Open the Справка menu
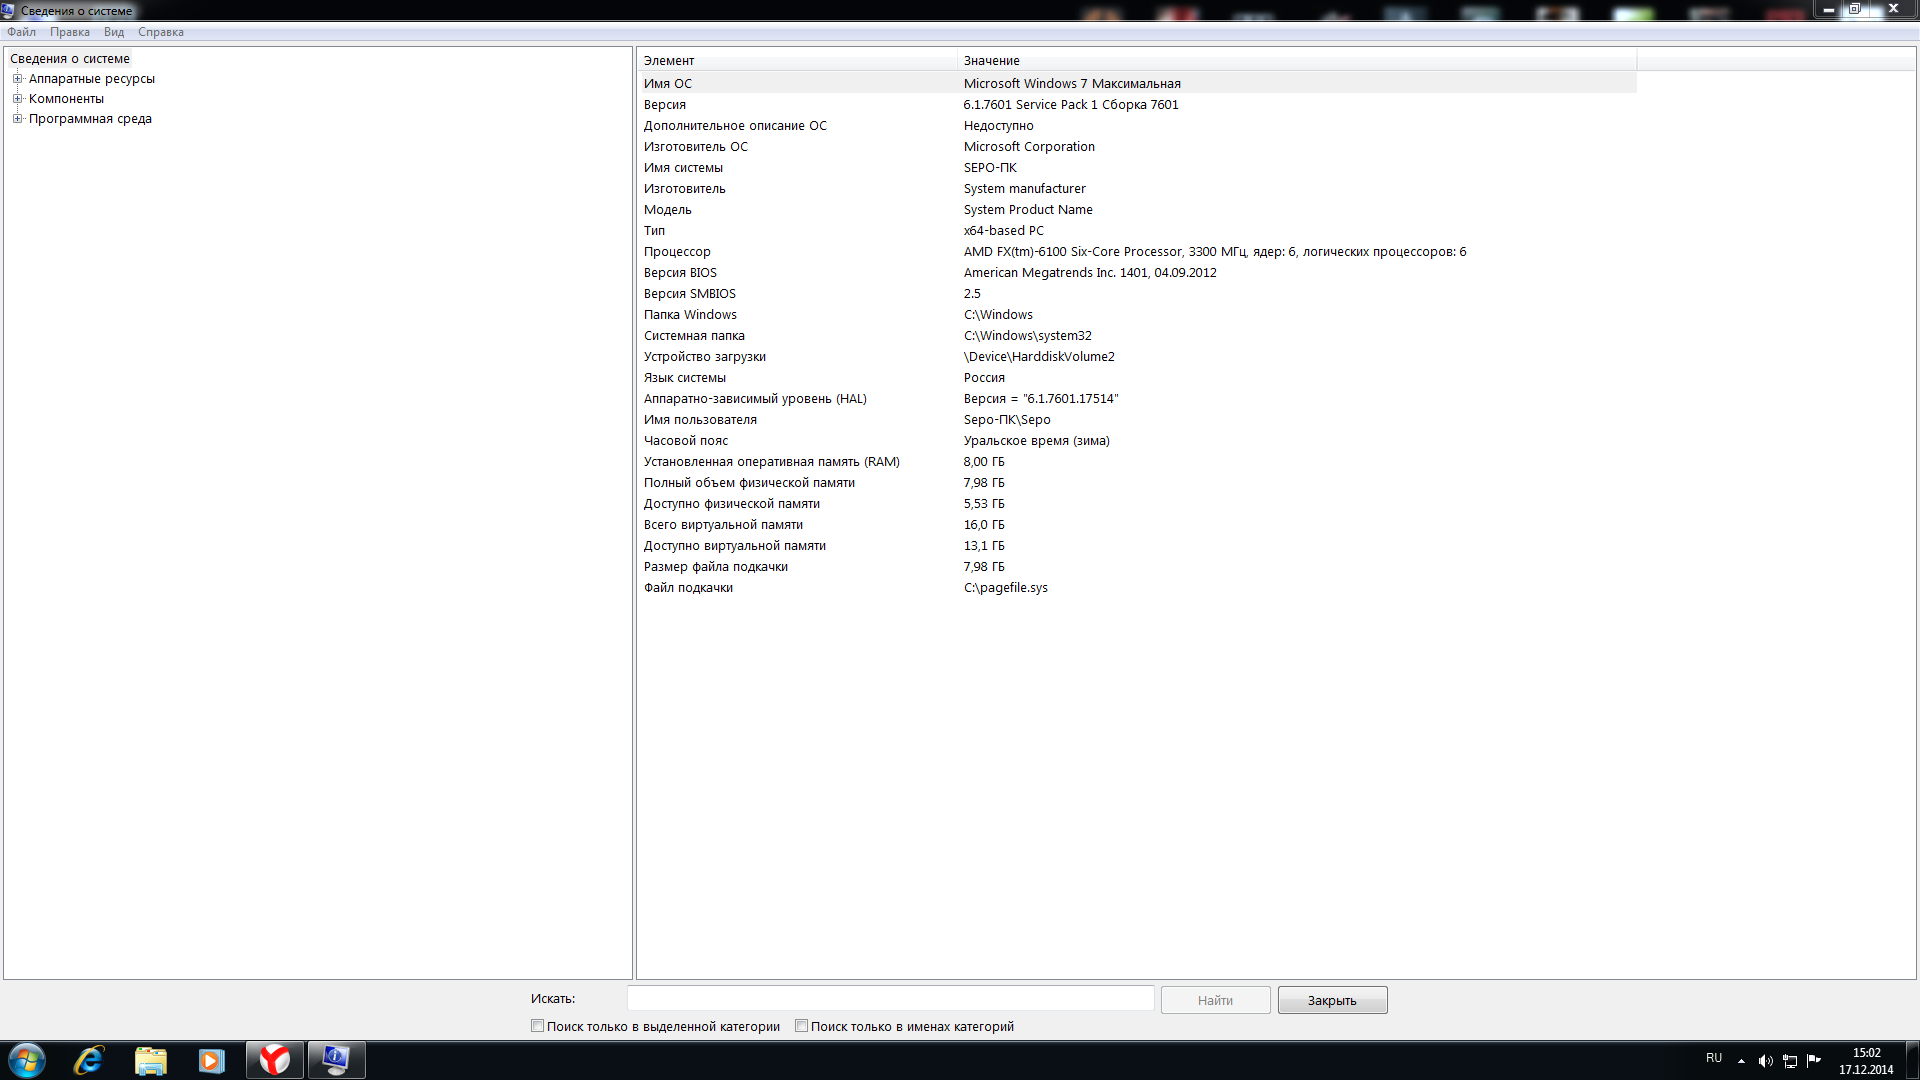Image resolution: width=1920 pixels, height=1080 pixels. point(160,32)
